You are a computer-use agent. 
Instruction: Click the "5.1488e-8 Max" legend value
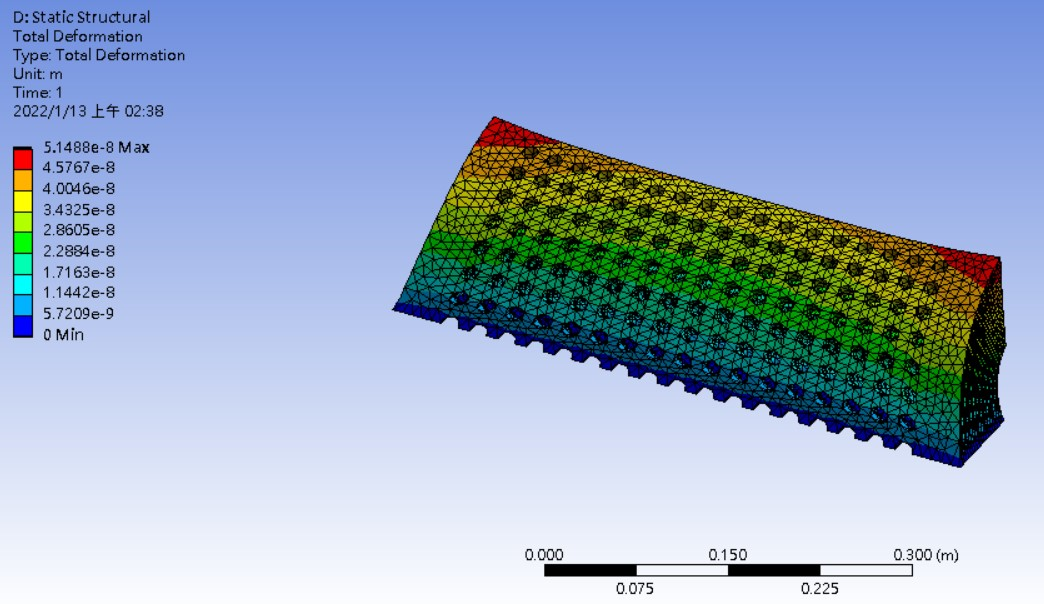[x=96, y=147]
